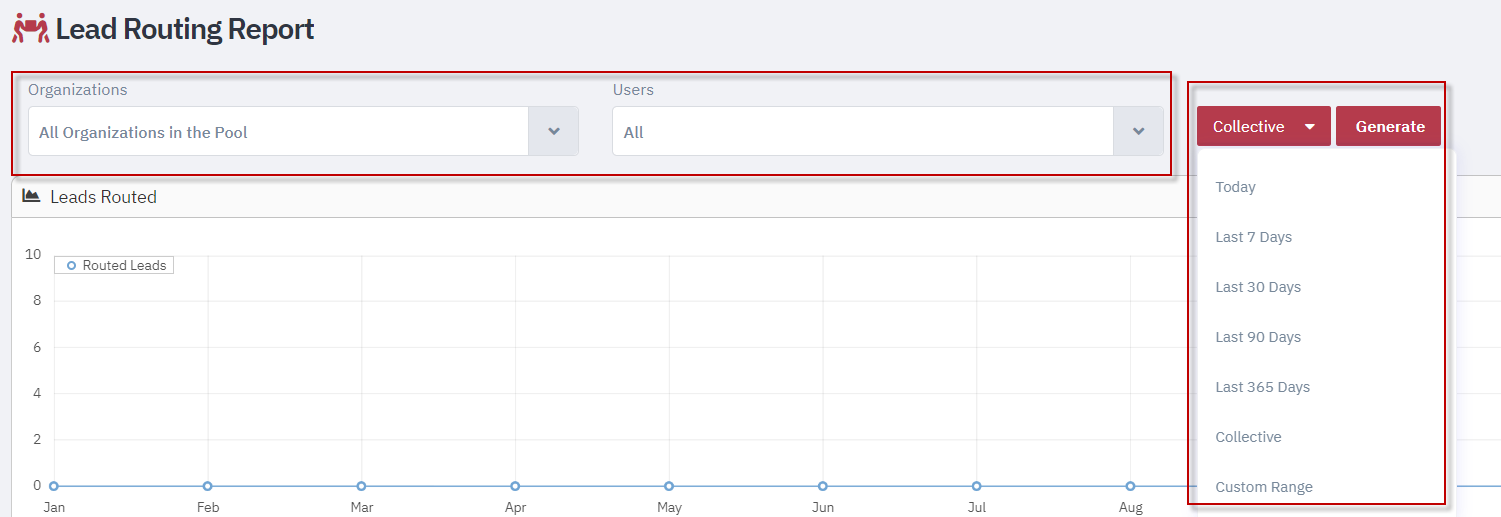
Task: Choose Last 30 Days option
Action: point(1258,287)
